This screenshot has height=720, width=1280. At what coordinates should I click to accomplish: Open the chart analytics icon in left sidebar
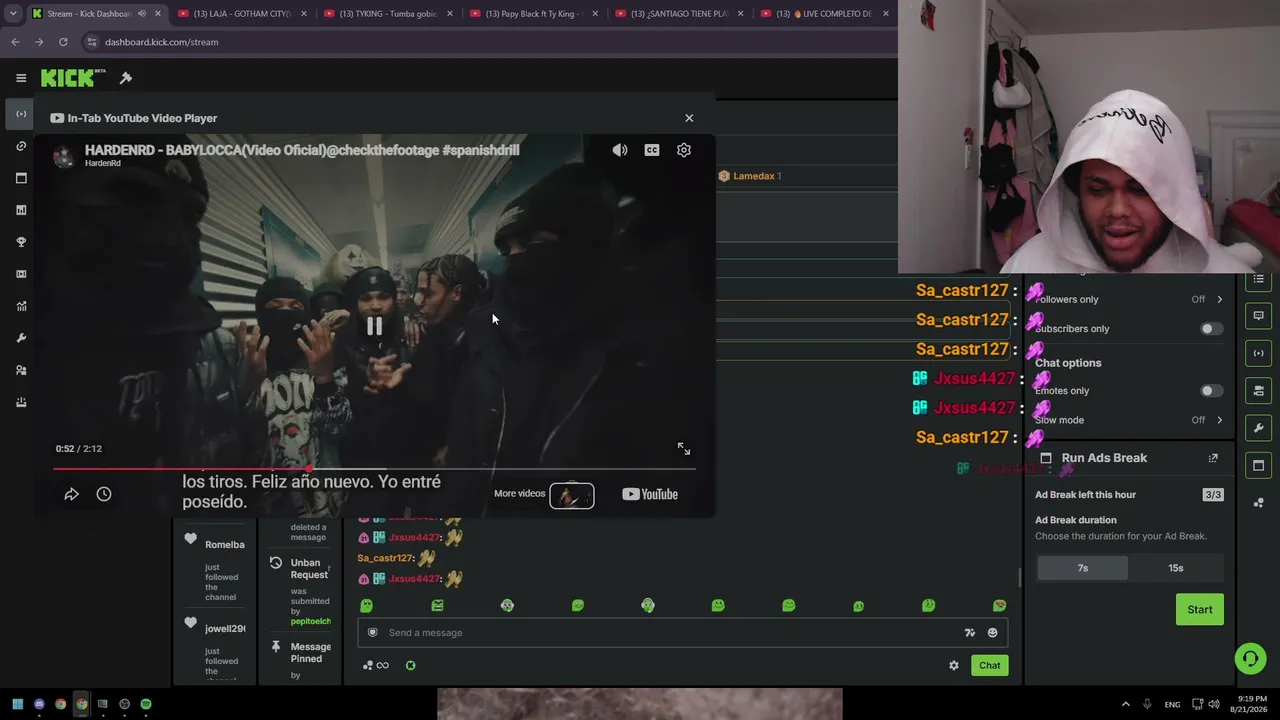(21, 306)
